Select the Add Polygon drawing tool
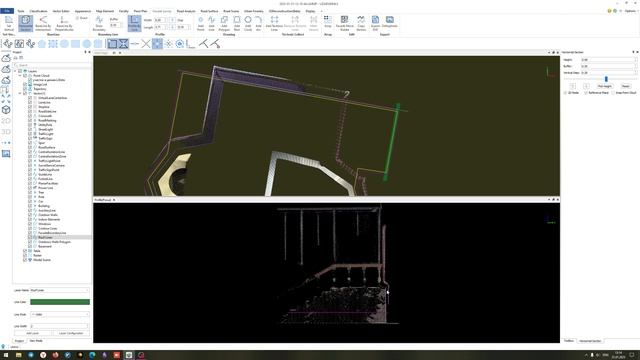Image resolution: width=640 pixels, height=360 pixels. (224, 23)
